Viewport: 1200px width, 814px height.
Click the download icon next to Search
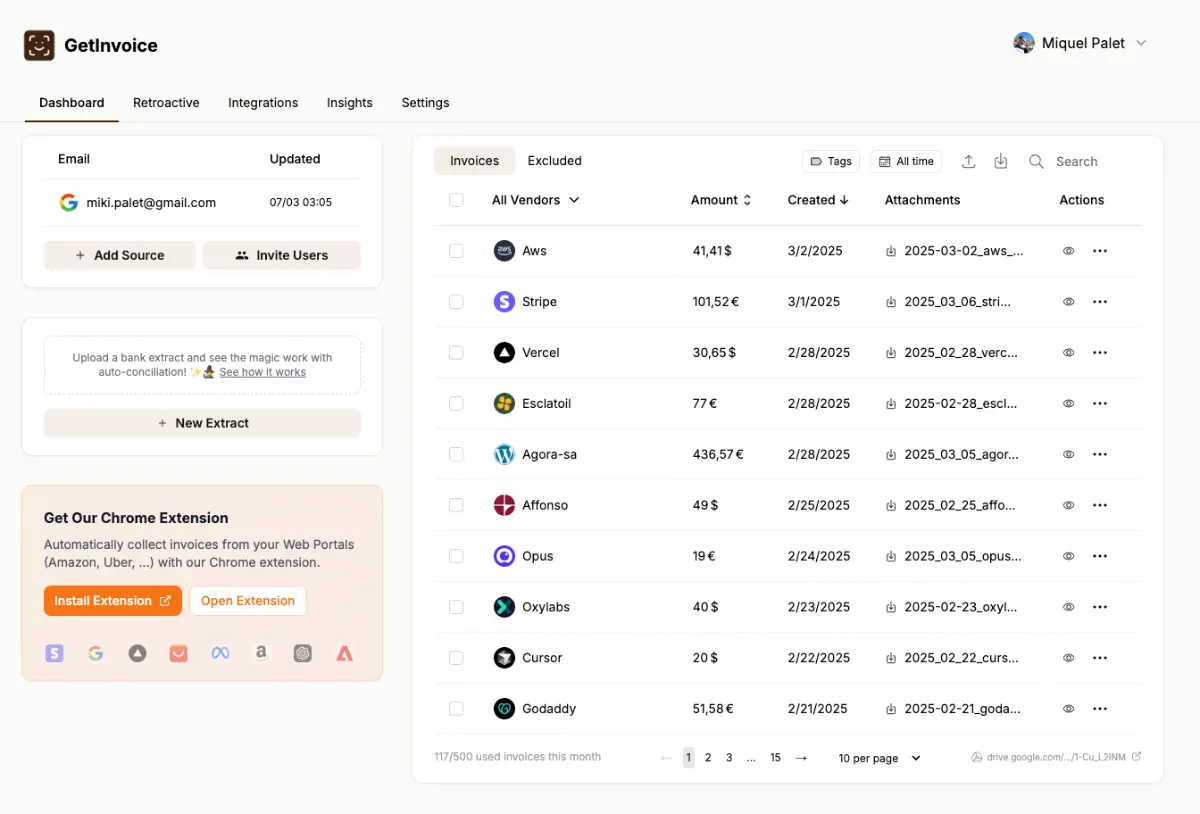1000,161
